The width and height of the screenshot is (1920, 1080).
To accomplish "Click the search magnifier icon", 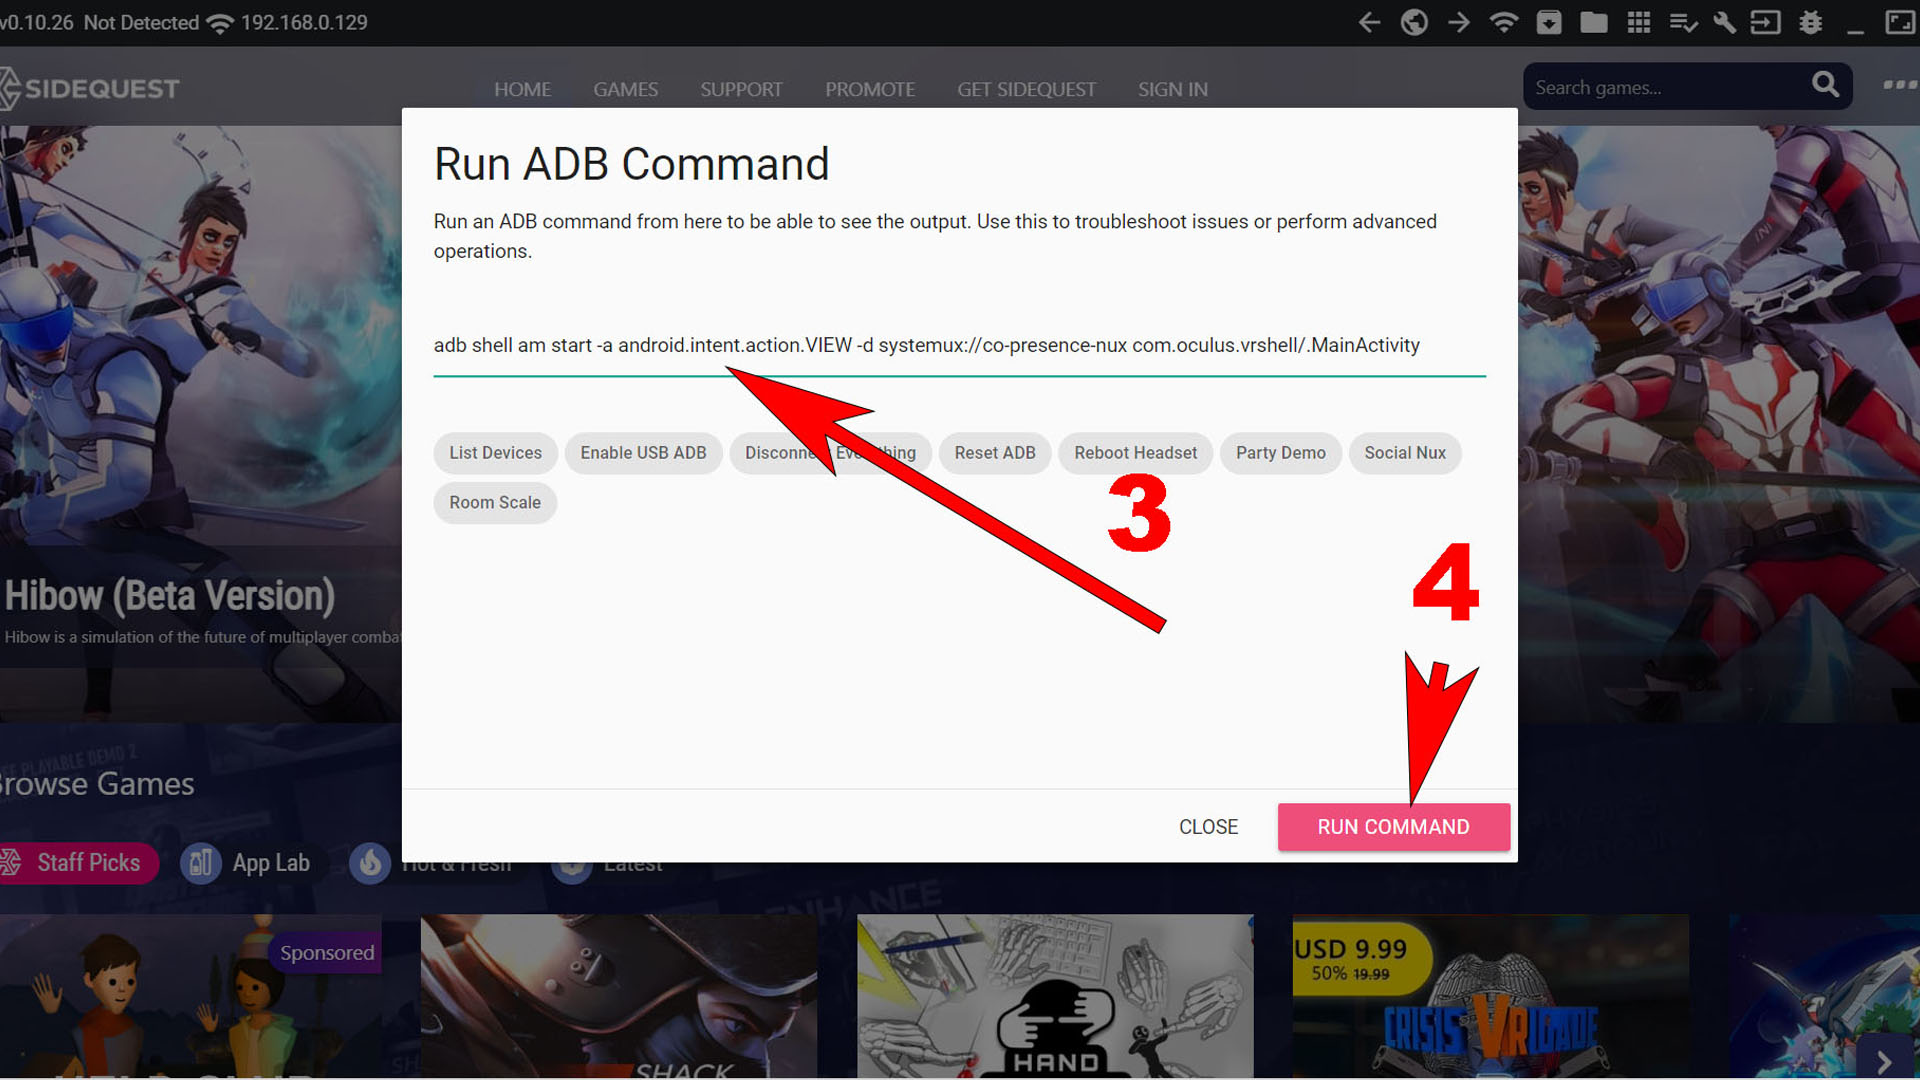I will [1825, 85].
